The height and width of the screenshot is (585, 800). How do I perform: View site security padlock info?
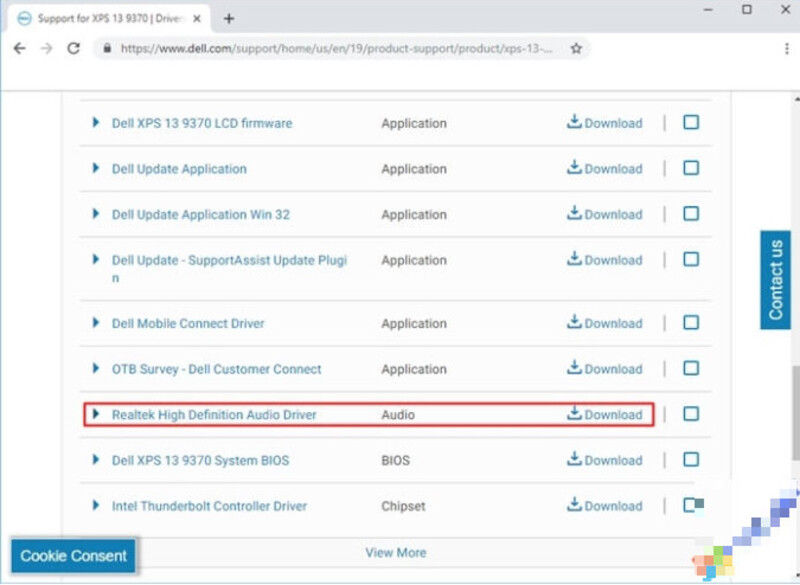pos(107,48)
